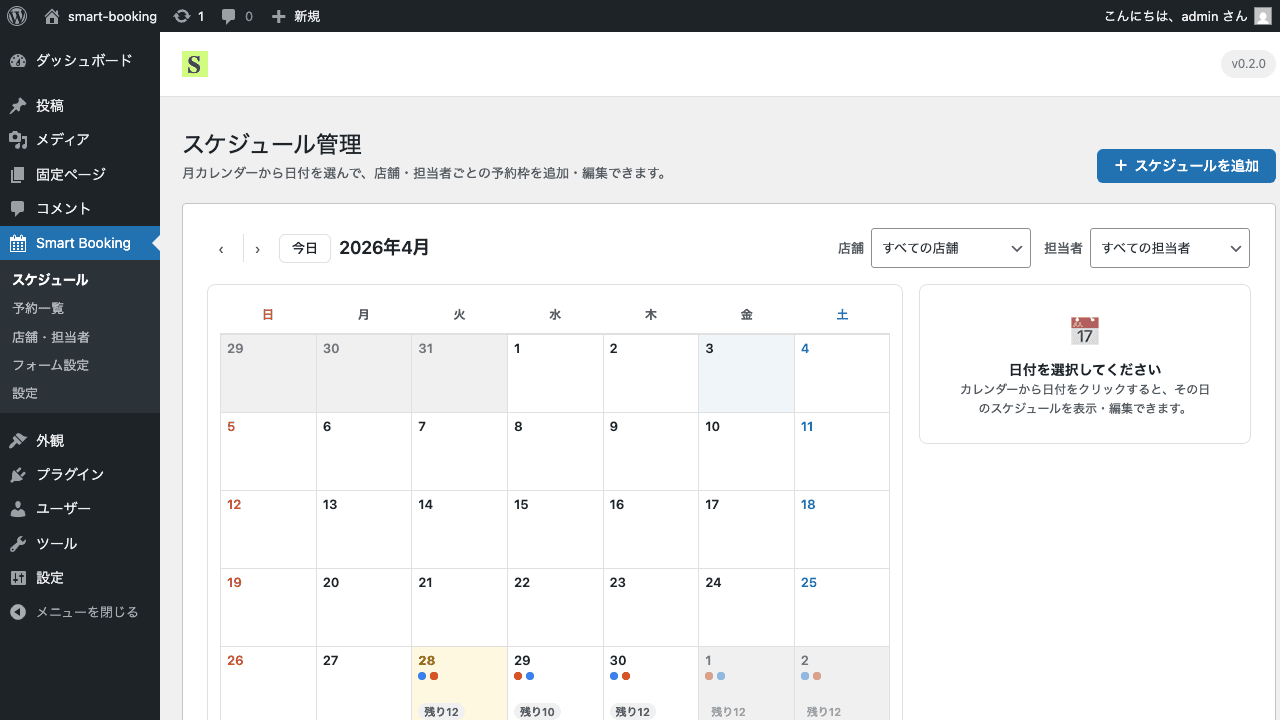Jump to today using the 今日 button
Screen dimensions: 1280x720
click(305, 248)
